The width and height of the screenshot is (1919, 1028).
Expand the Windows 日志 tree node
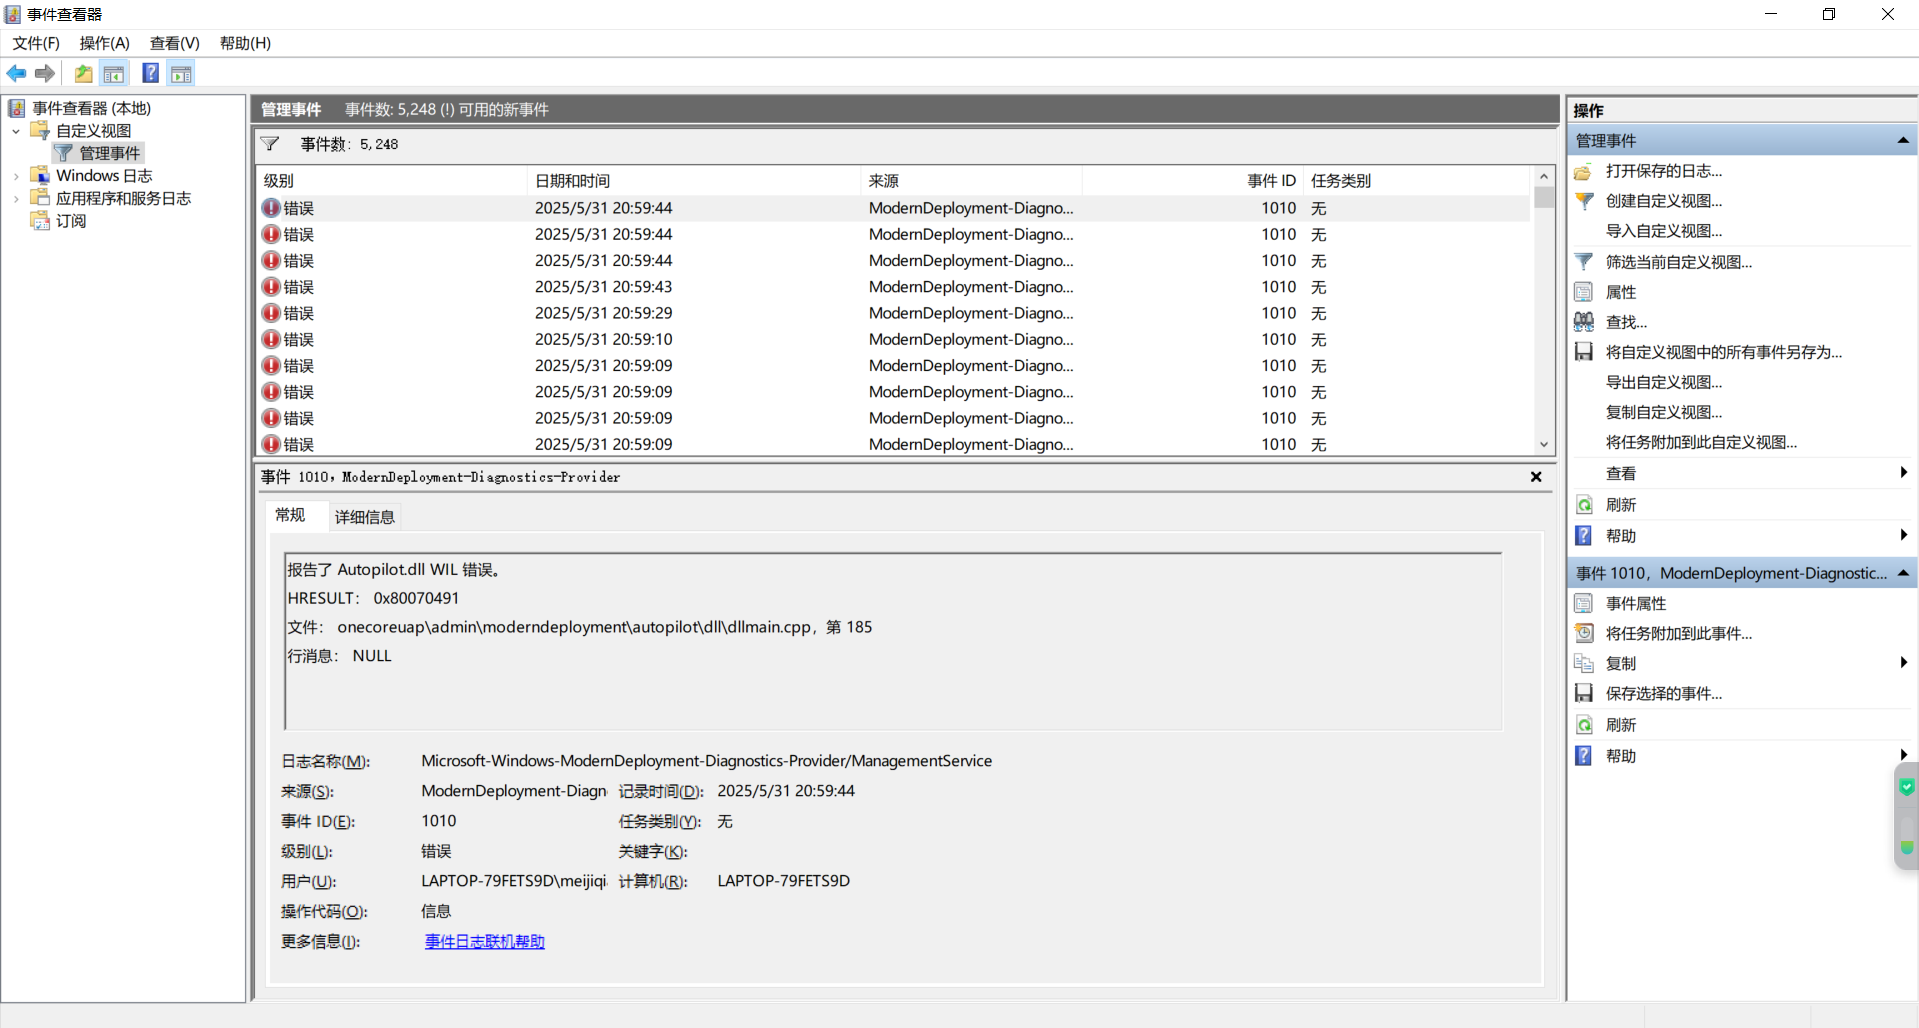pos(15,175)
